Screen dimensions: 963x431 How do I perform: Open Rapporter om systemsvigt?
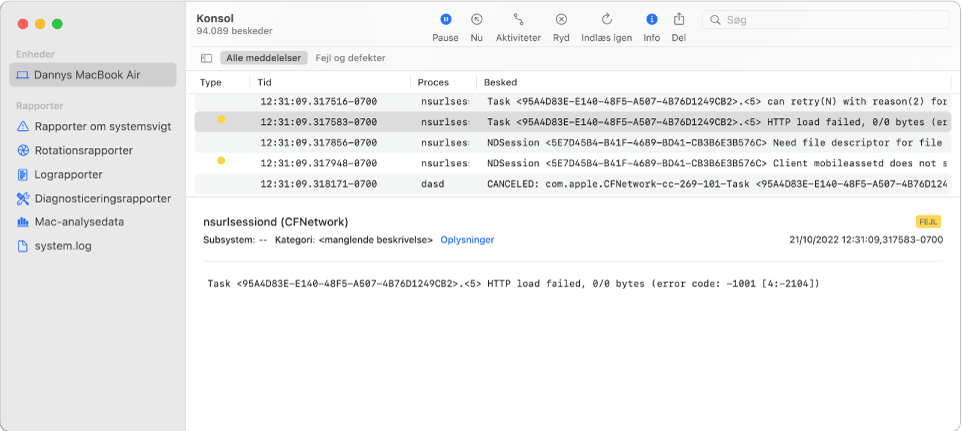(93, 126)
